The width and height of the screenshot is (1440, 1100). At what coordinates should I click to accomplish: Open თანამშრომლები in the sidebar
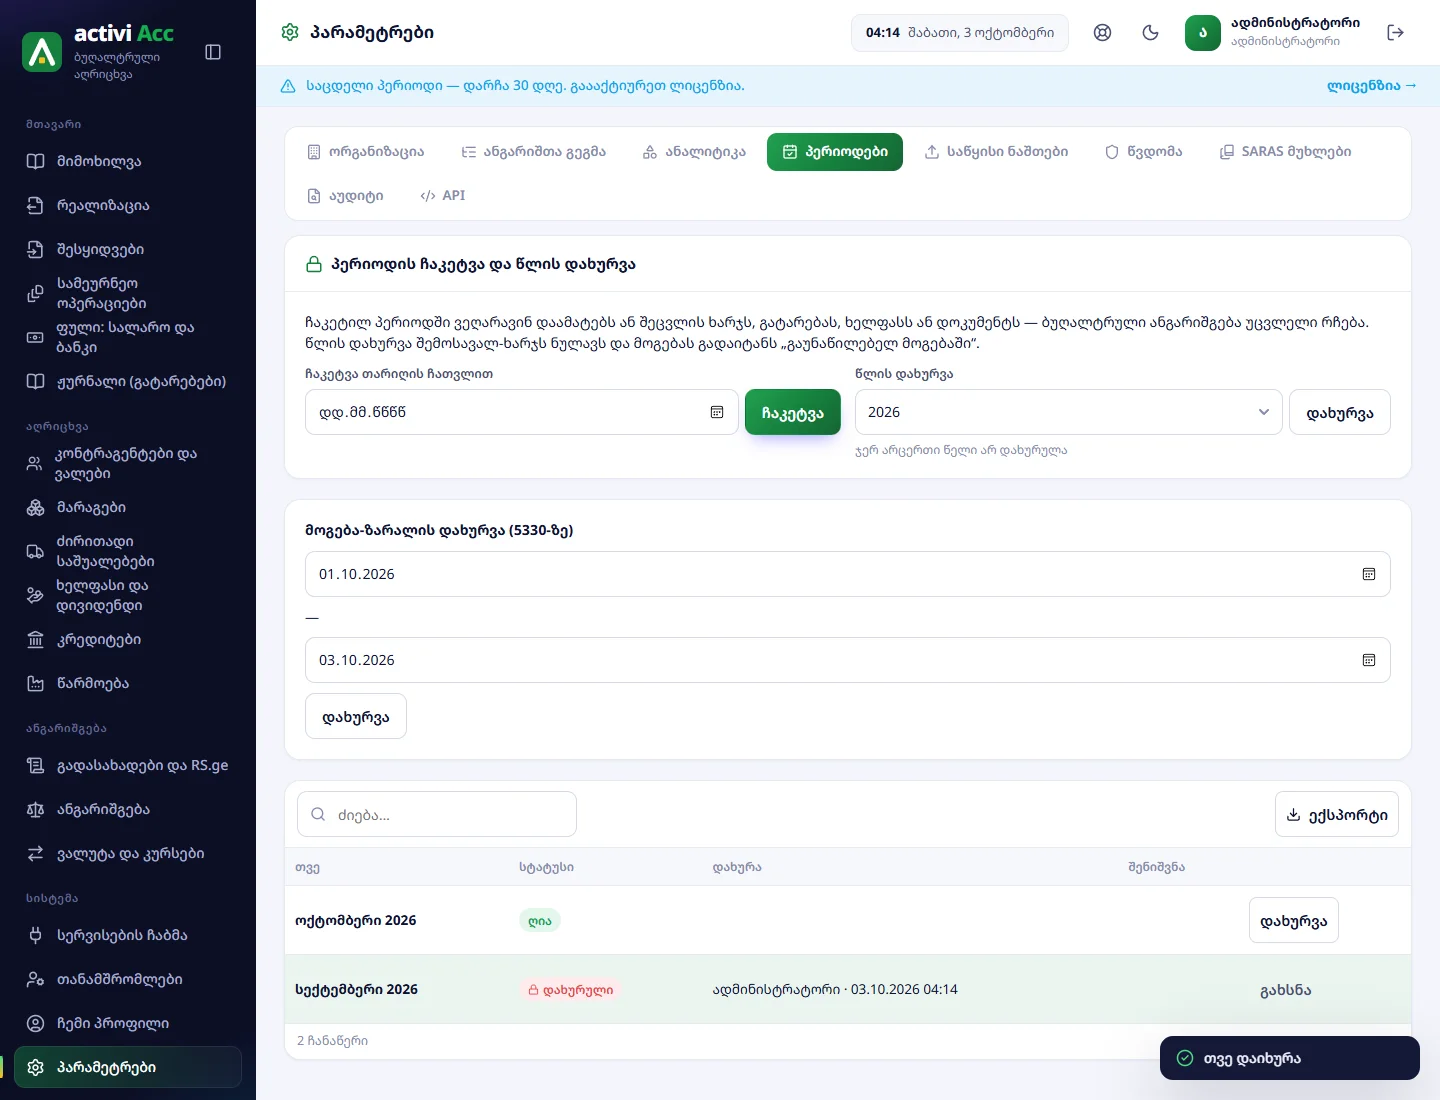(128, 979)
